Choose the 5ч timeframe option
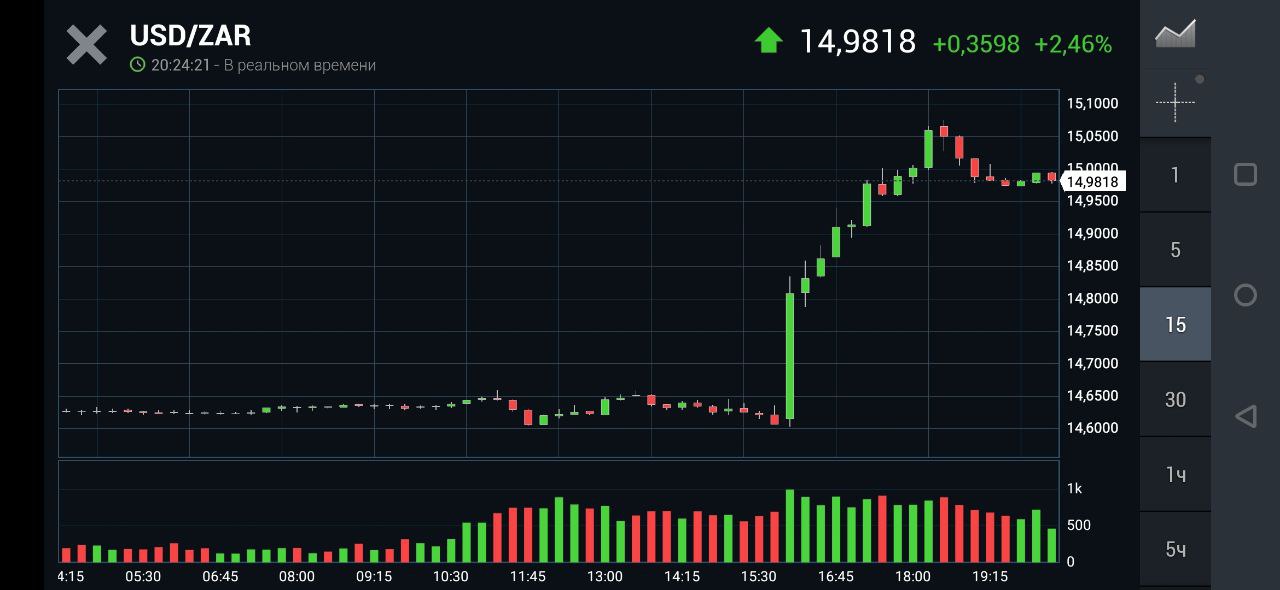The width and height of the screenshot is (1280, 590). (1175, 549)
